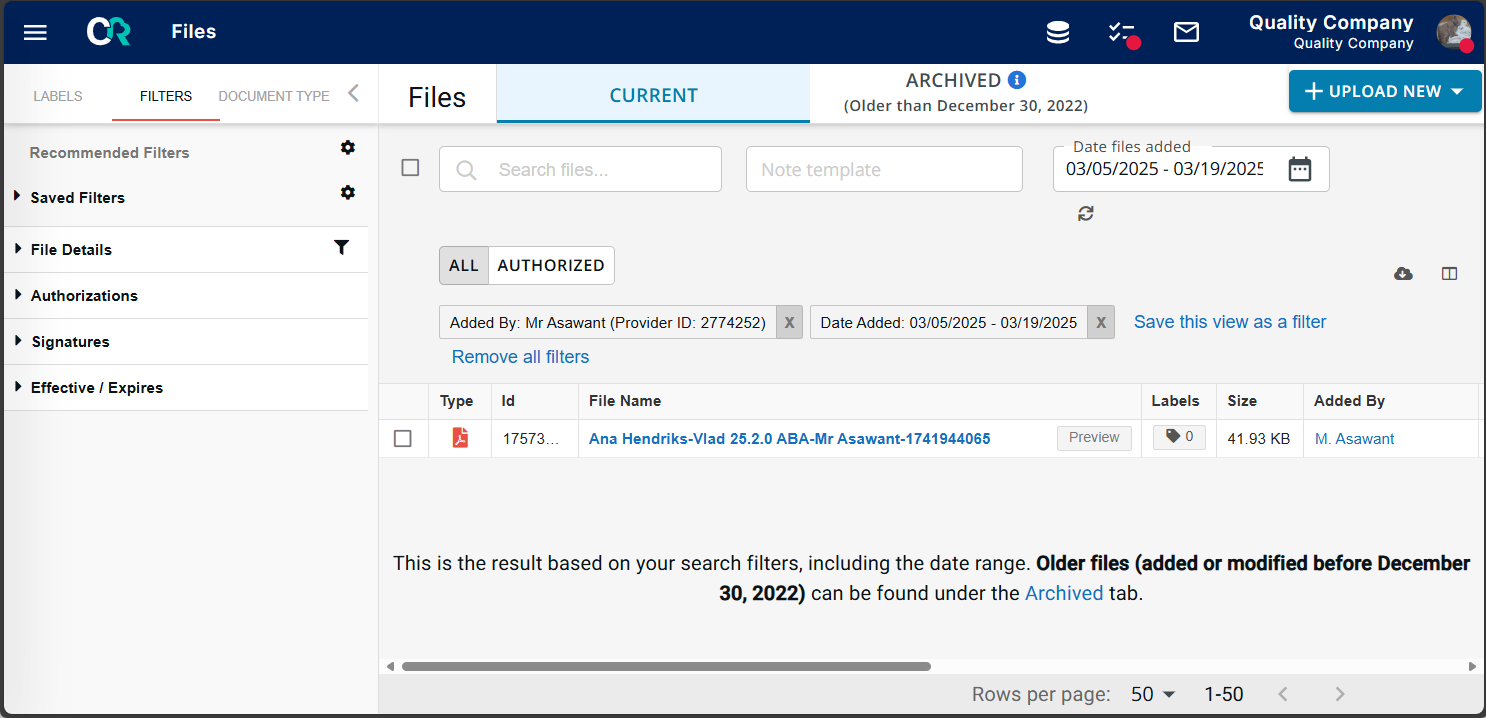Go to the next results page

(x=1340, y=694)
